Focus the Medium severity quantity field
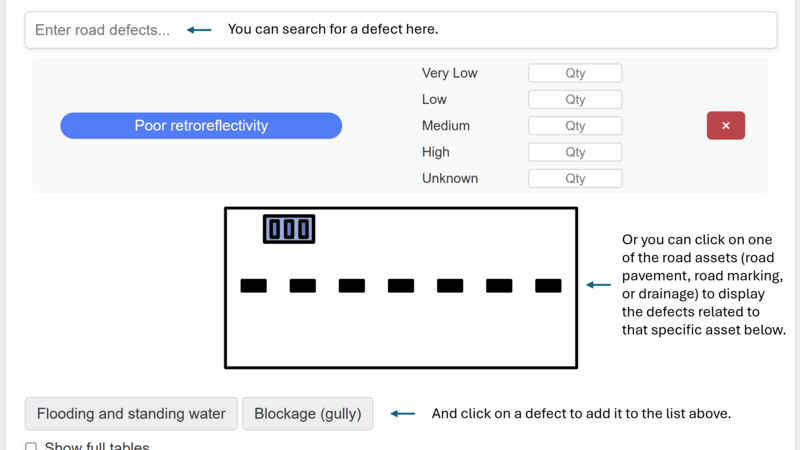Screen dimensions: 800x450 (x=575, y=126)
